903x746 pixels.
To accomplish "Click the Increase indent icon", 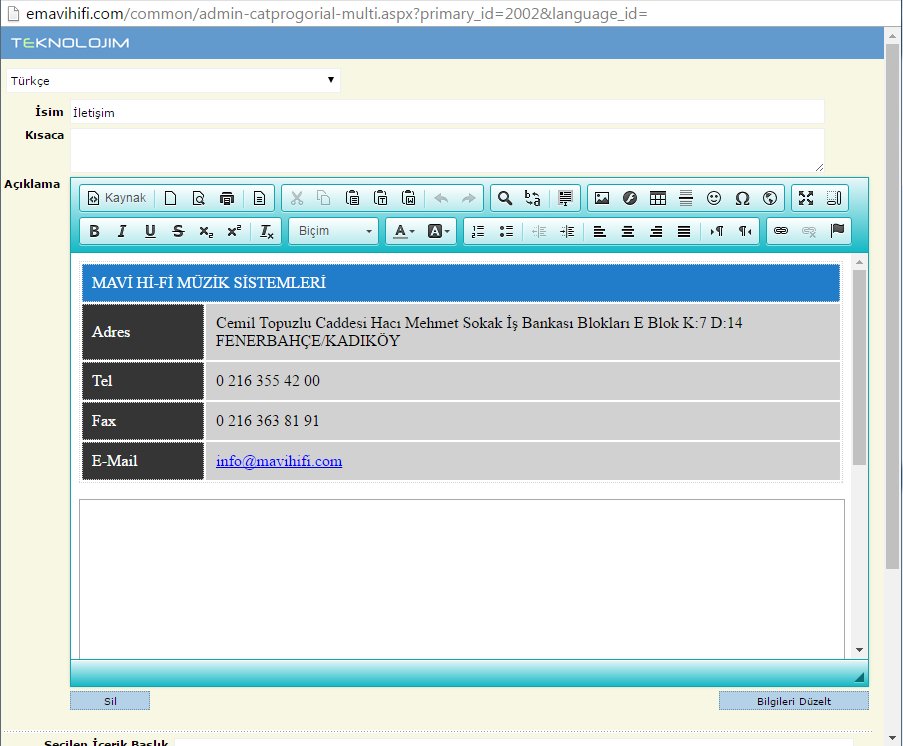I will pyautogui.click(x=567, y=232).
